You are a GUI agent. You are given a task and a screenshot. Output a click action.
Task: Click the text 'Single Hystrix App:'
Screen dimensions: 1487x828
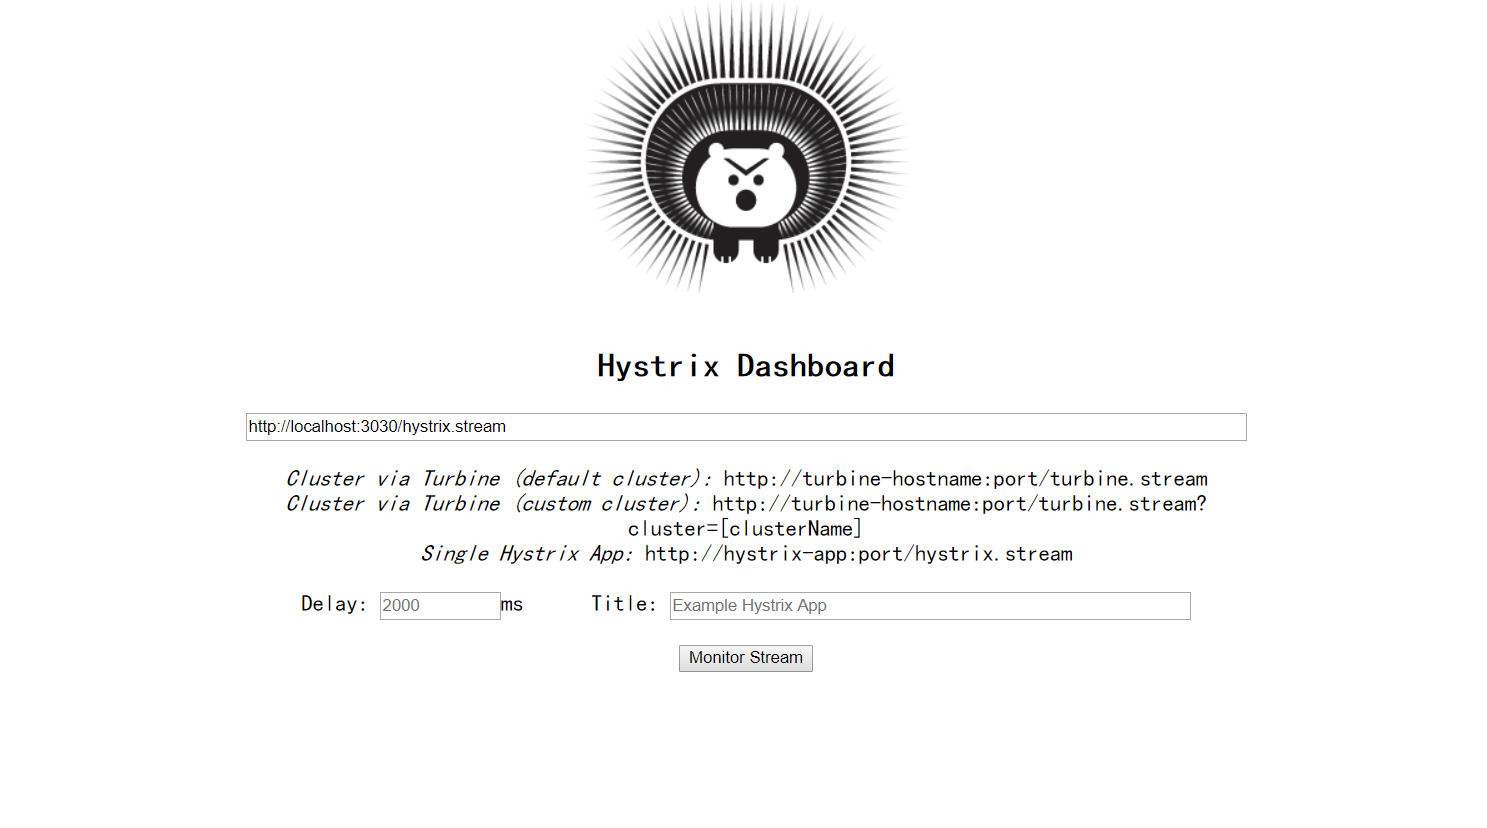527,554
